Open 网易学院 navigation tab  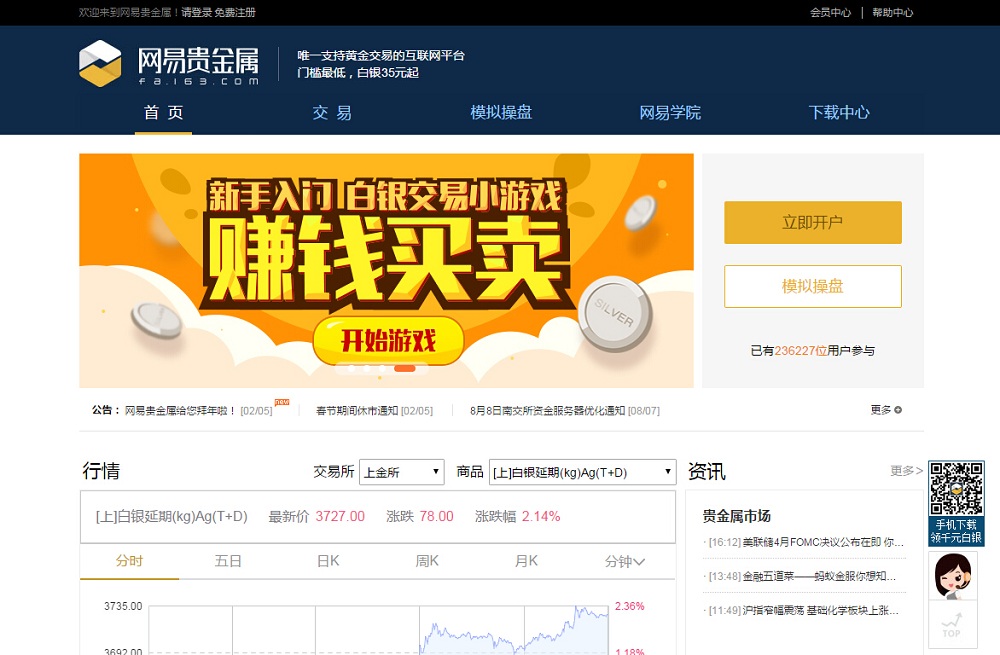click(670, 113)
